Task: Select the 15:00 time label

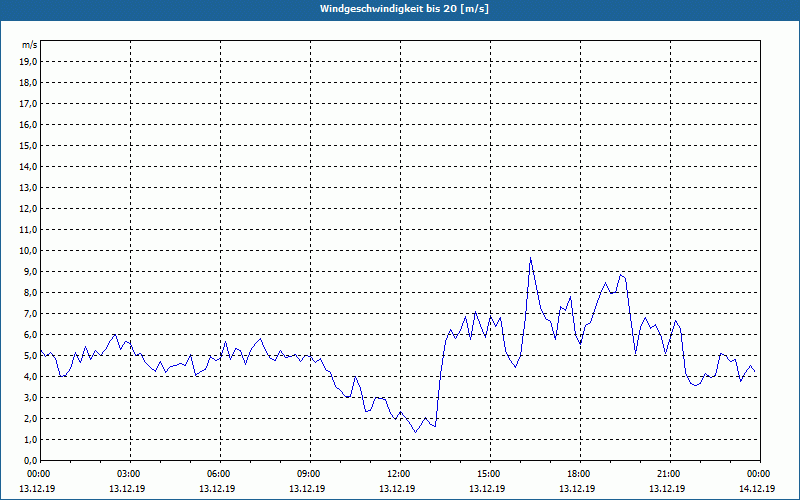Action: [x=490, y=474]
